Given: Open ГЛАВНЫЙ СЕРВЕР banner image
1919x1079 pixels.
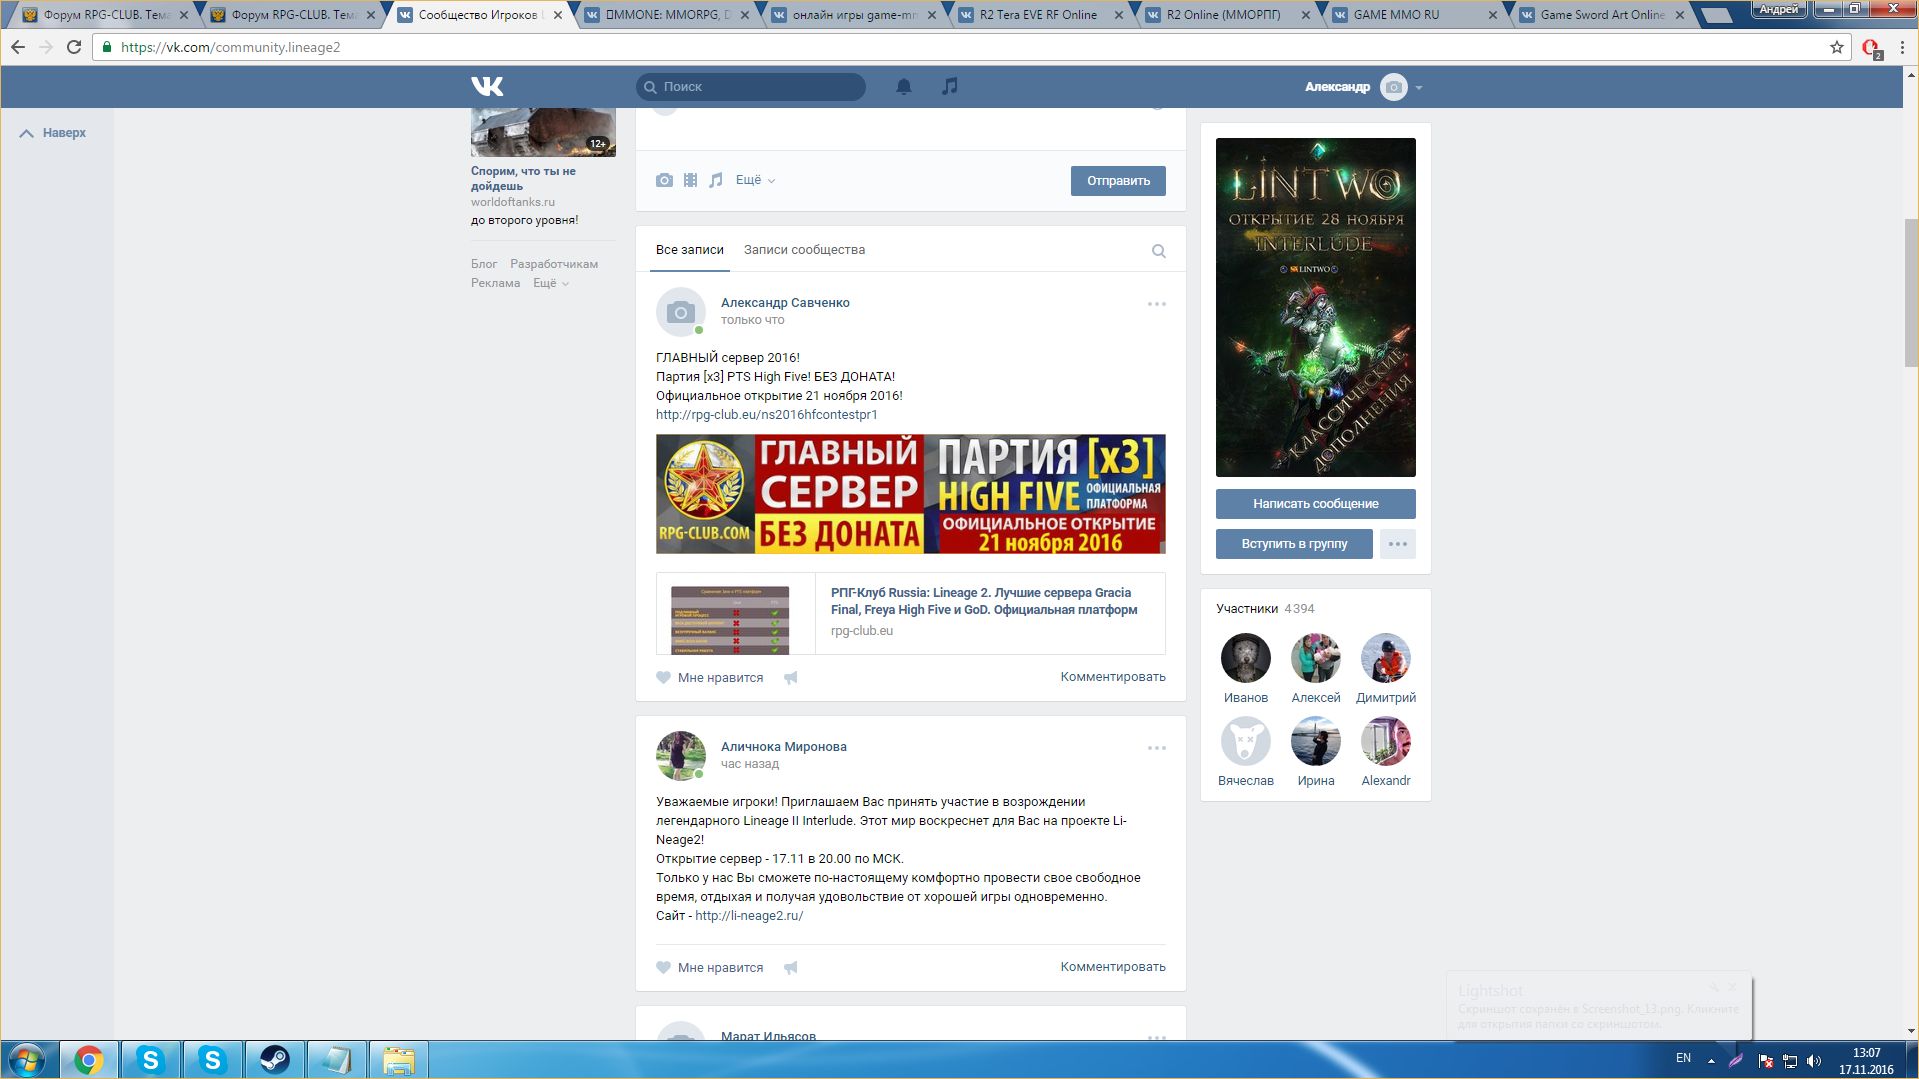Looking at the screenshot, I should 910,494.
